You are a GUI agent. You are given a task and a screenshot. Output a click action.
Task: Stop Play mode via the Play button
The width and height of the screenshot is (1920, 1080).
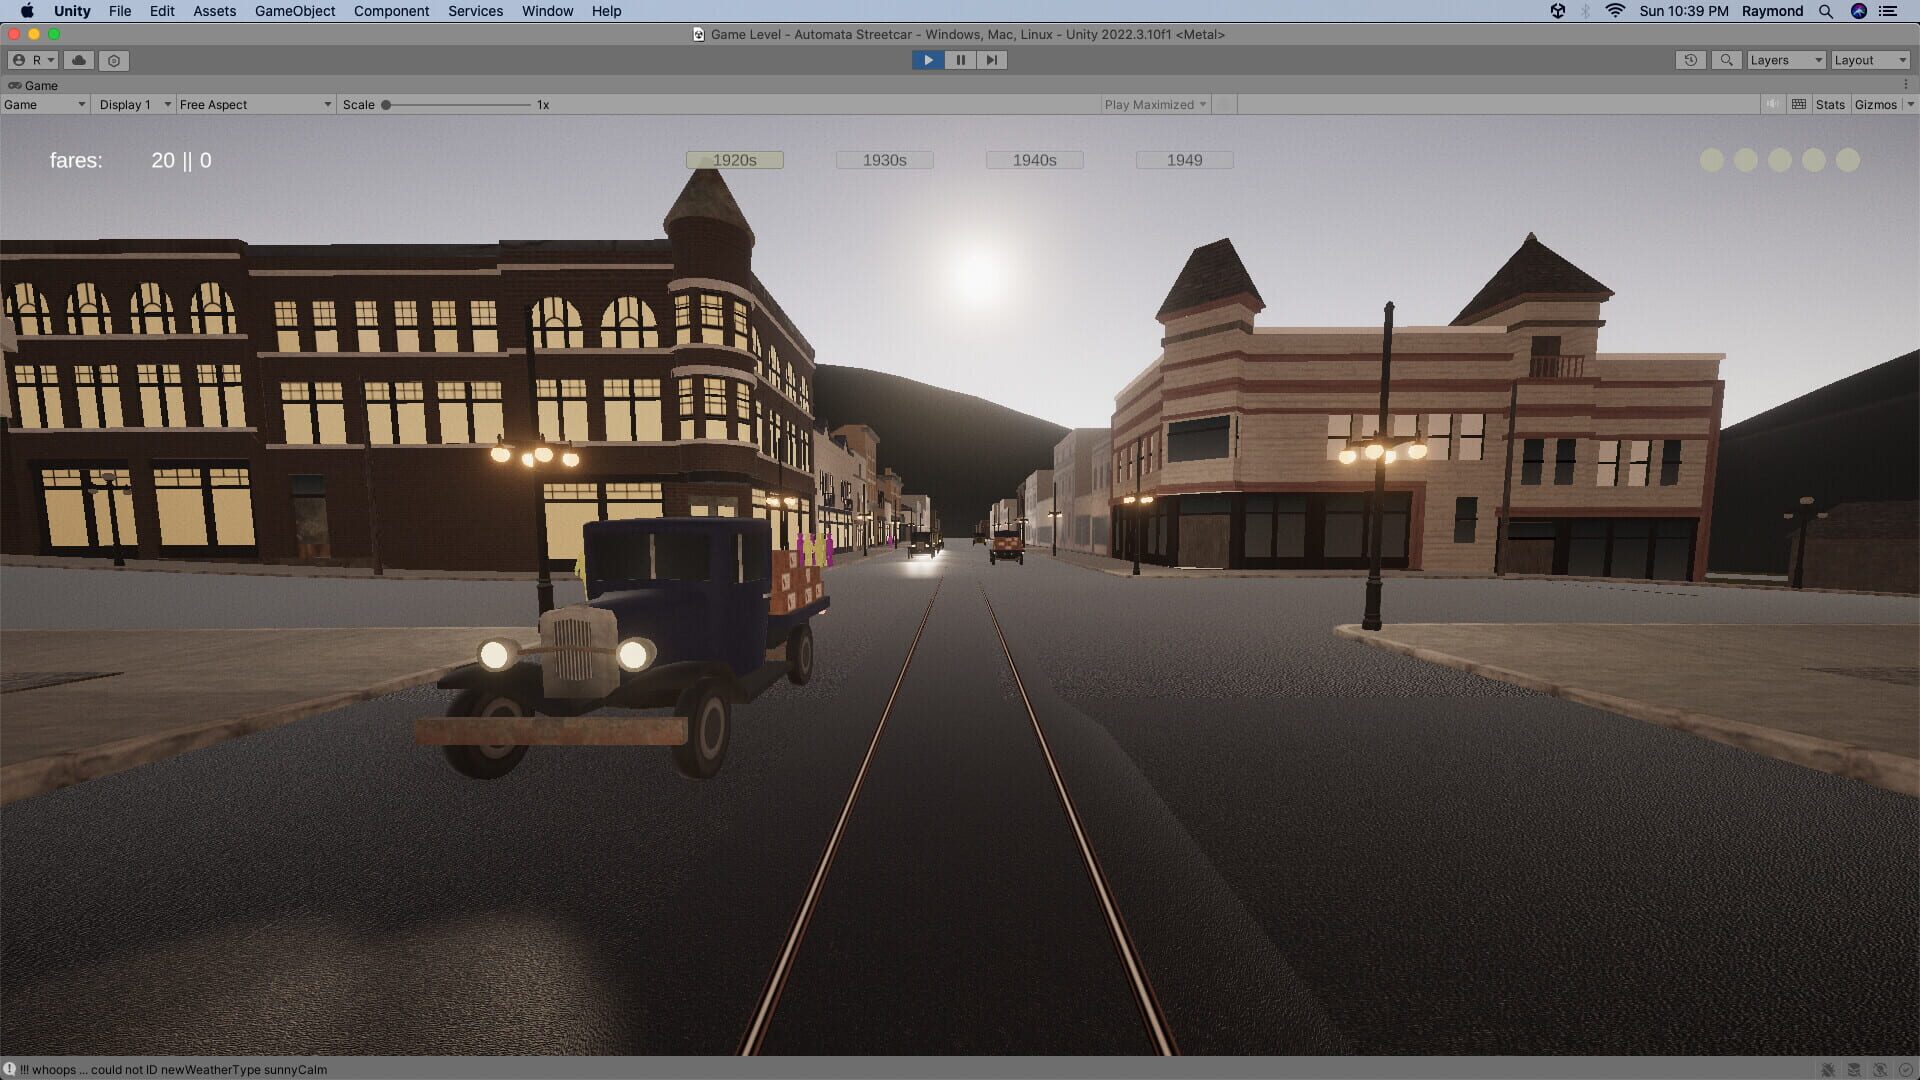[x=928, y=60]
